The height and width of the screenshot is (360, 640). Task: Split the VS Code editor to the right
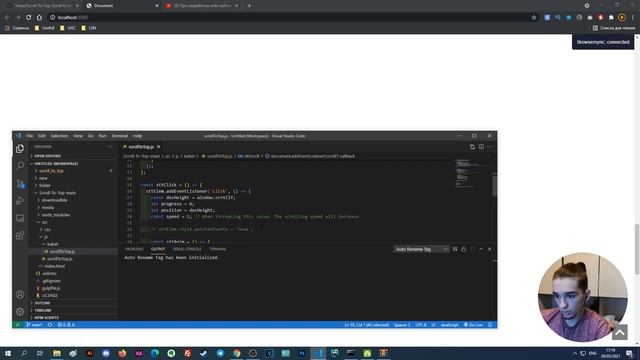481,147
